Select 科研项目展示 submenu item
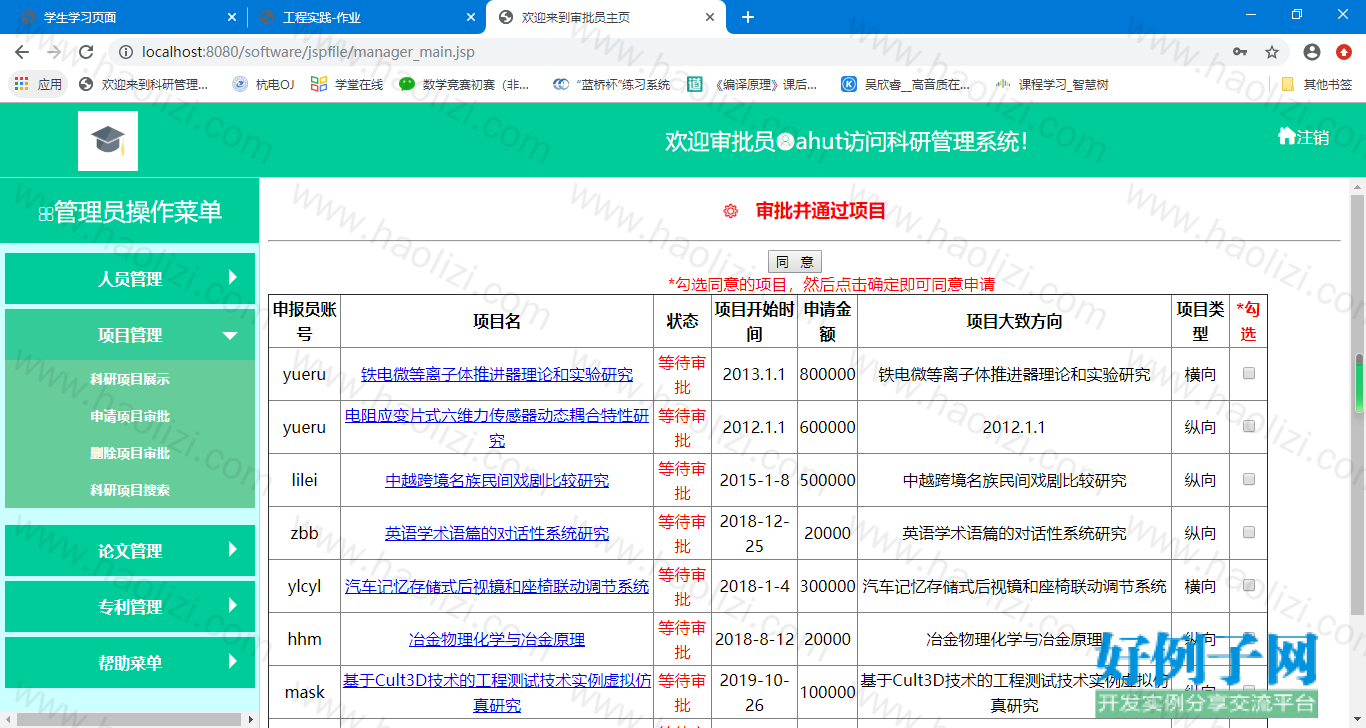Screen dimensions: 1366x728 (x=130, y=379)
